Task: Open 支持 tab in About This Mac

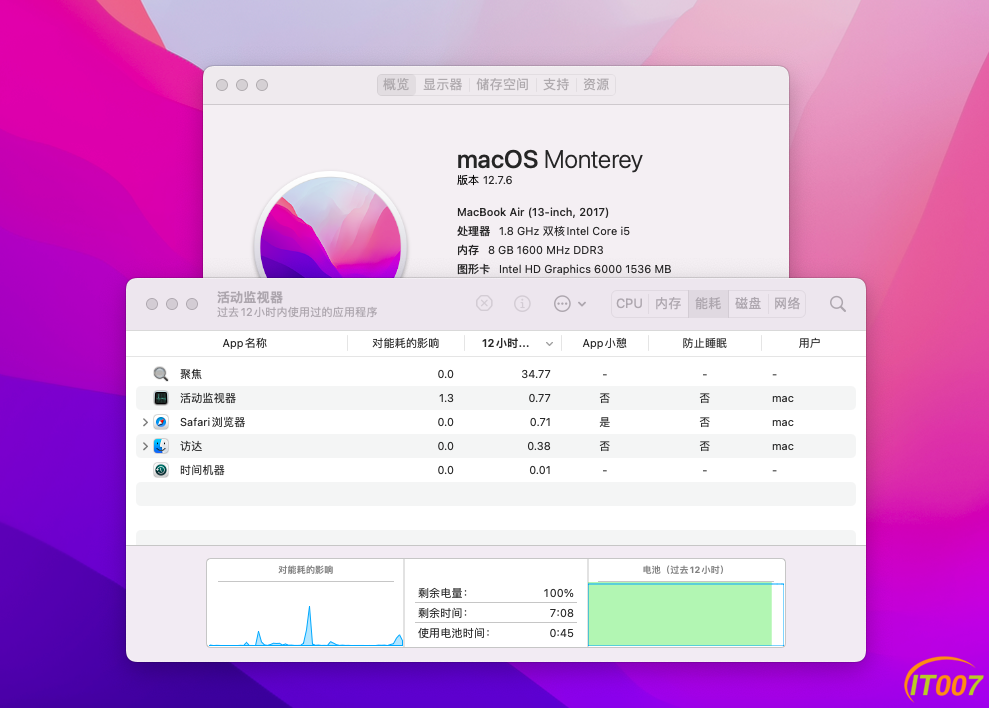Action: pos(556,85)
